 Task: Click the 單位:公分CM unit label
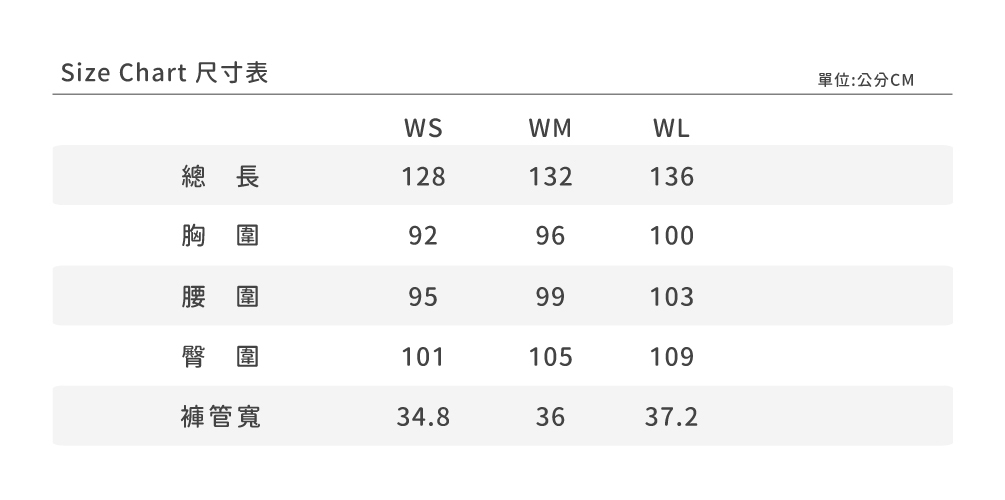click(866, 79)
